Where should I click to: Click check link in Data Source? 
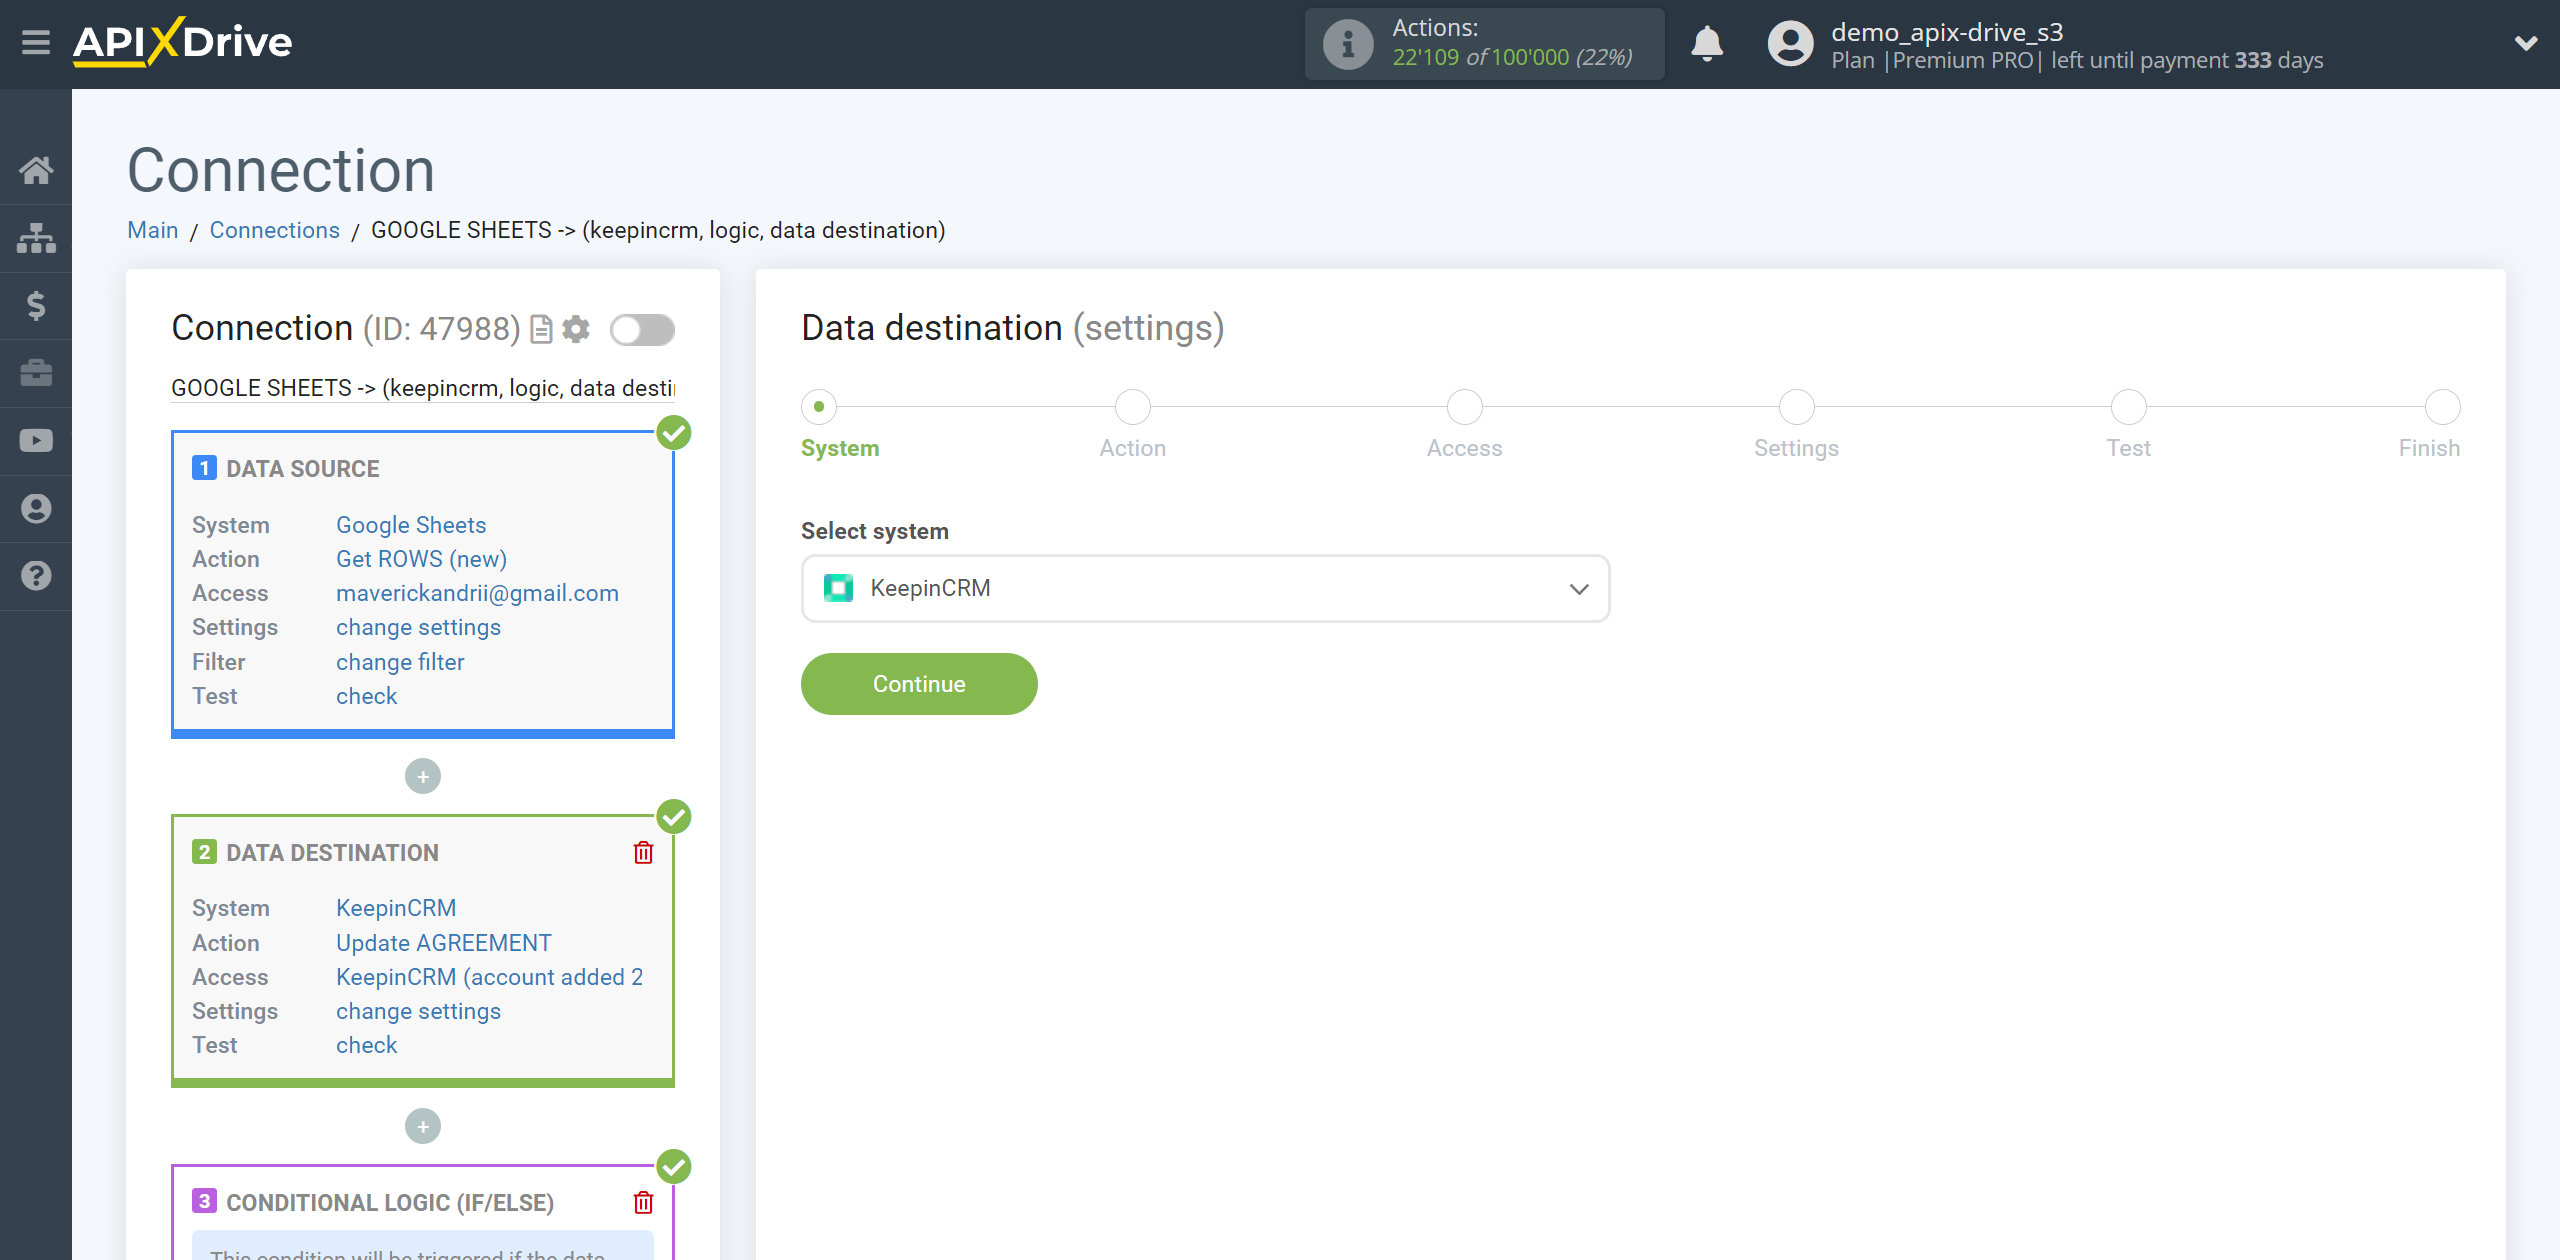[366, 696]
